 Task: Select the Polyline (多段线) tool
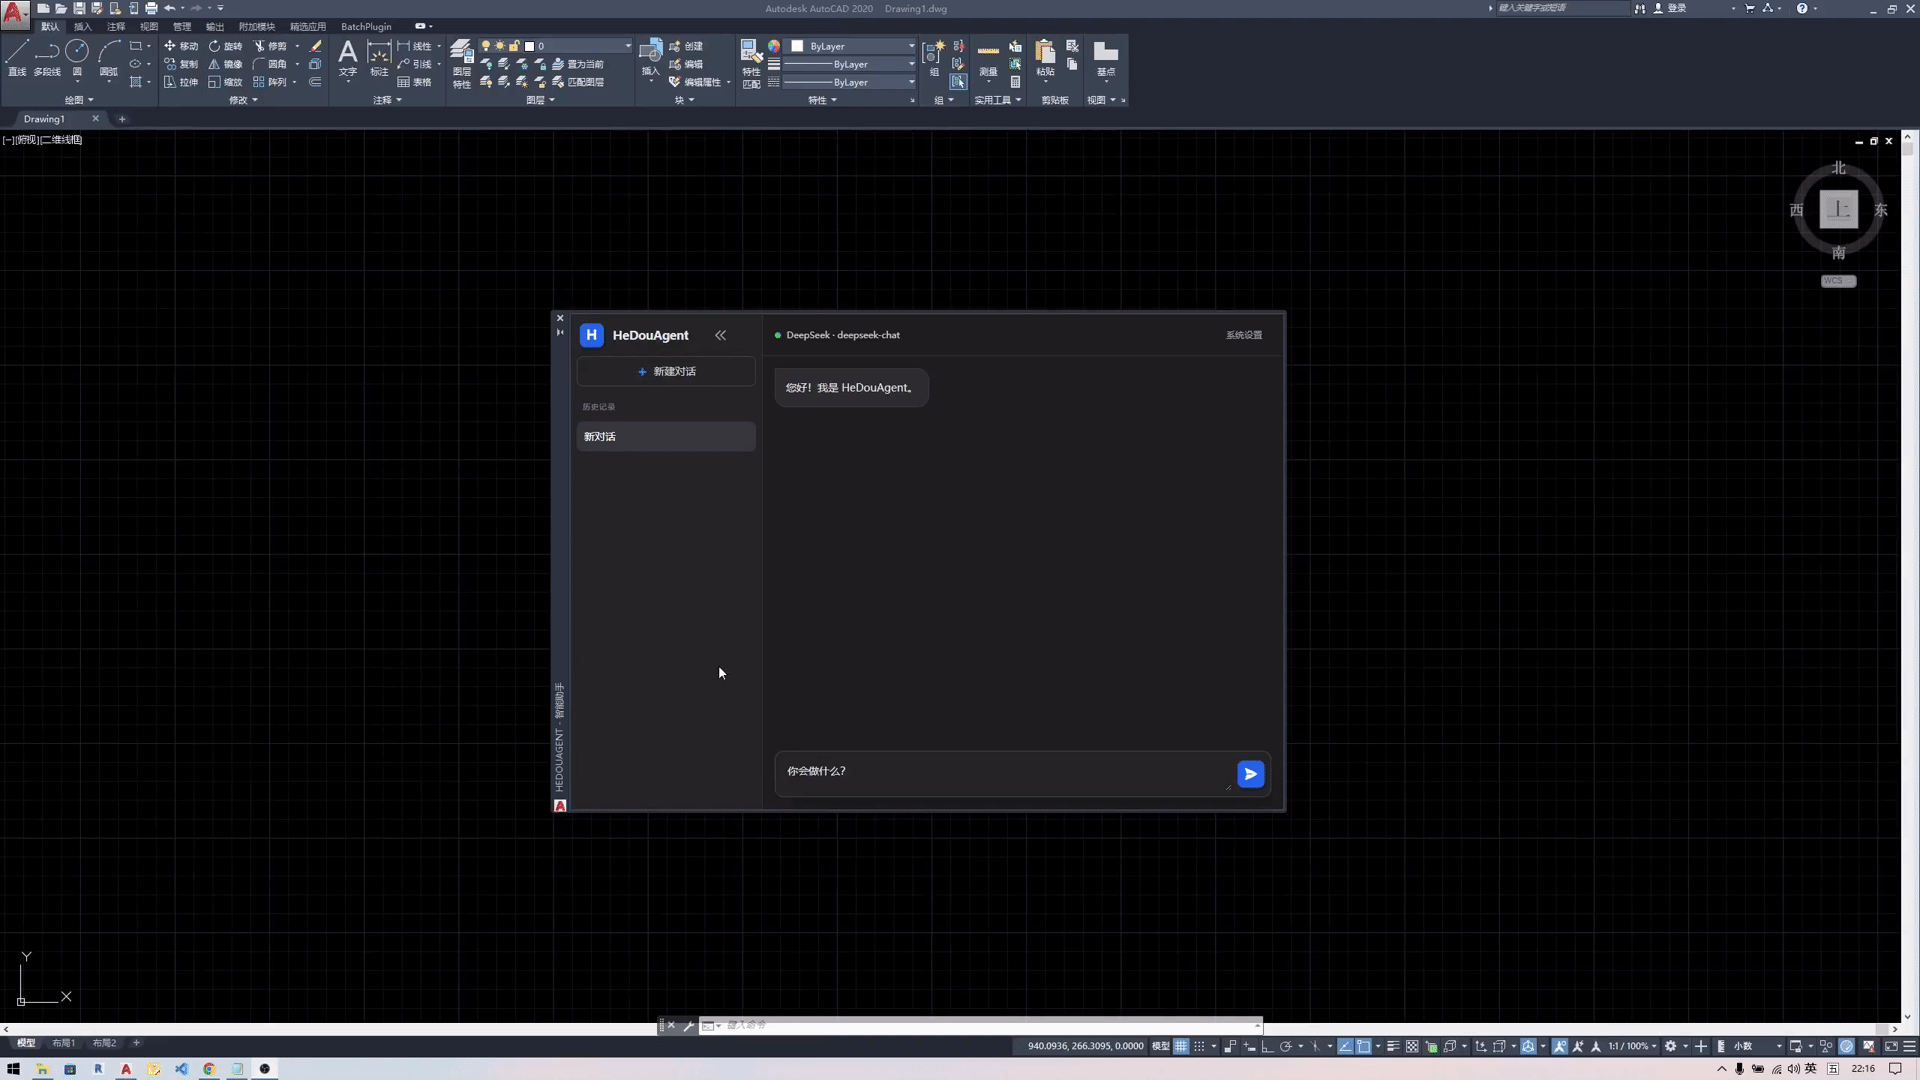coord(47,58)
